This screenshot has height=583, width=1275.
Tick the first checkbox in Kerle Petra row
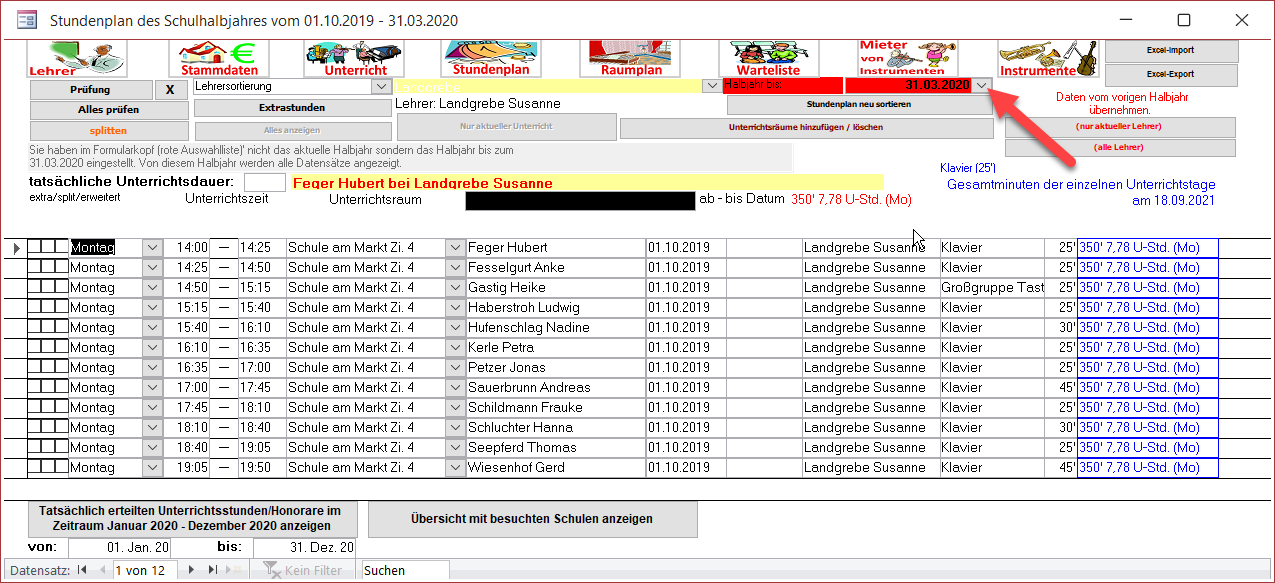34,347
